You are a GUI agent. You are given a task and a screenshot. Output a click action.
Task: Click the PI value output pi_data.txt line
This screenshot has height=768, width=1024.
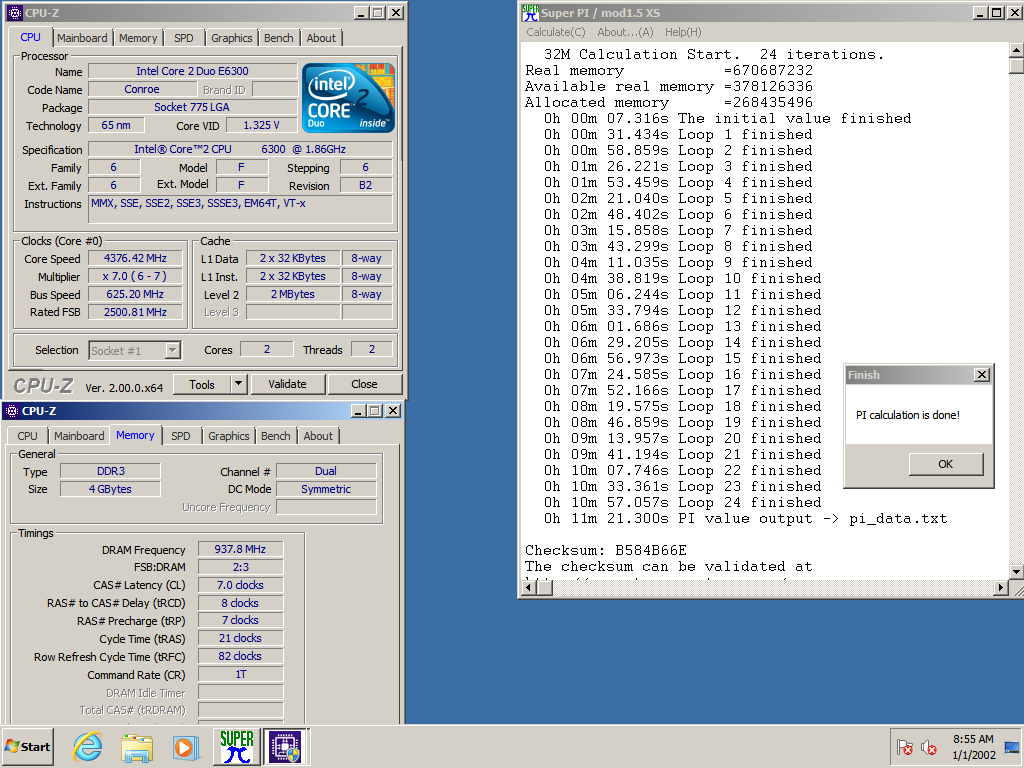745,519
